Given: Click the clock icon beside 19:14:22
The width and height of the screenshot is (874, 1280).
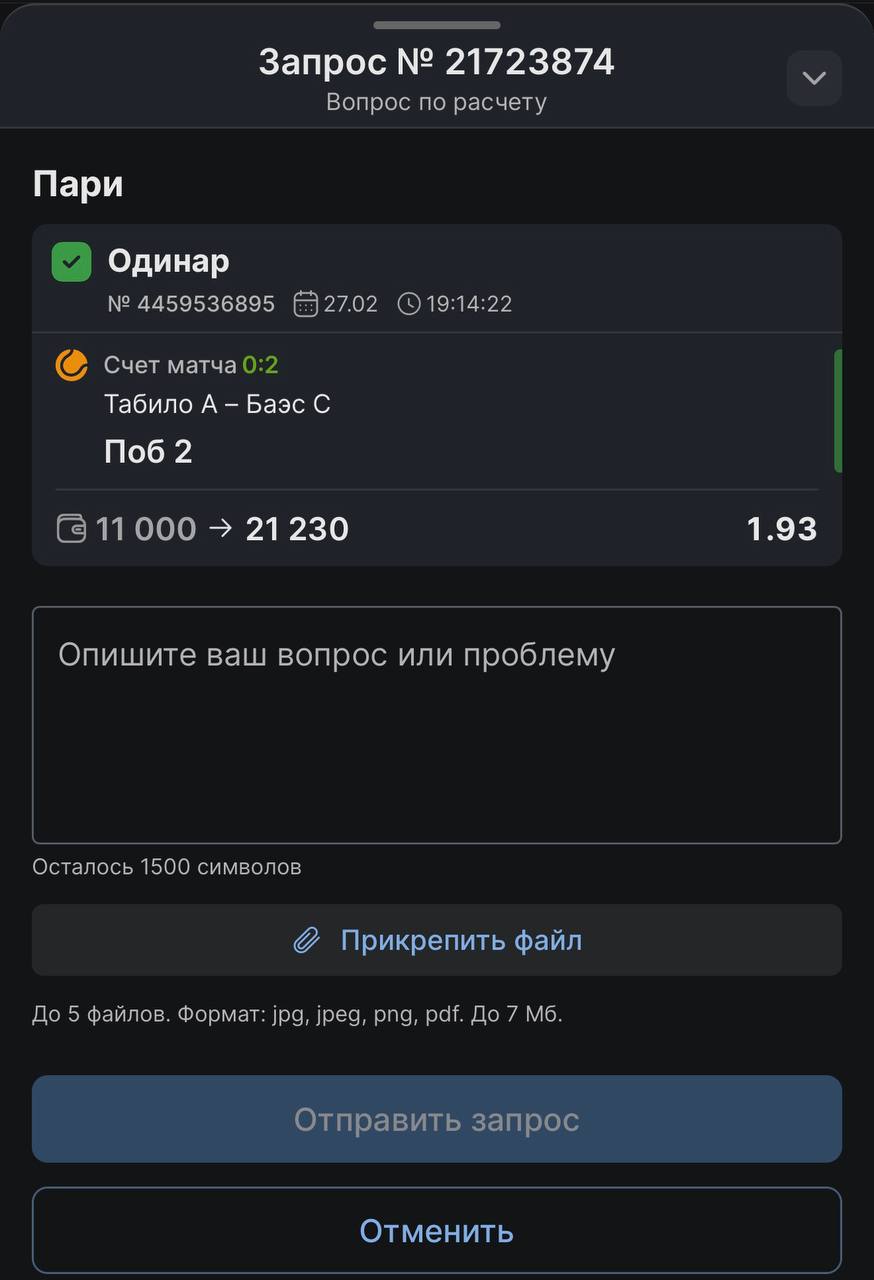Looking at the screenshot, I should coord(408,304).
